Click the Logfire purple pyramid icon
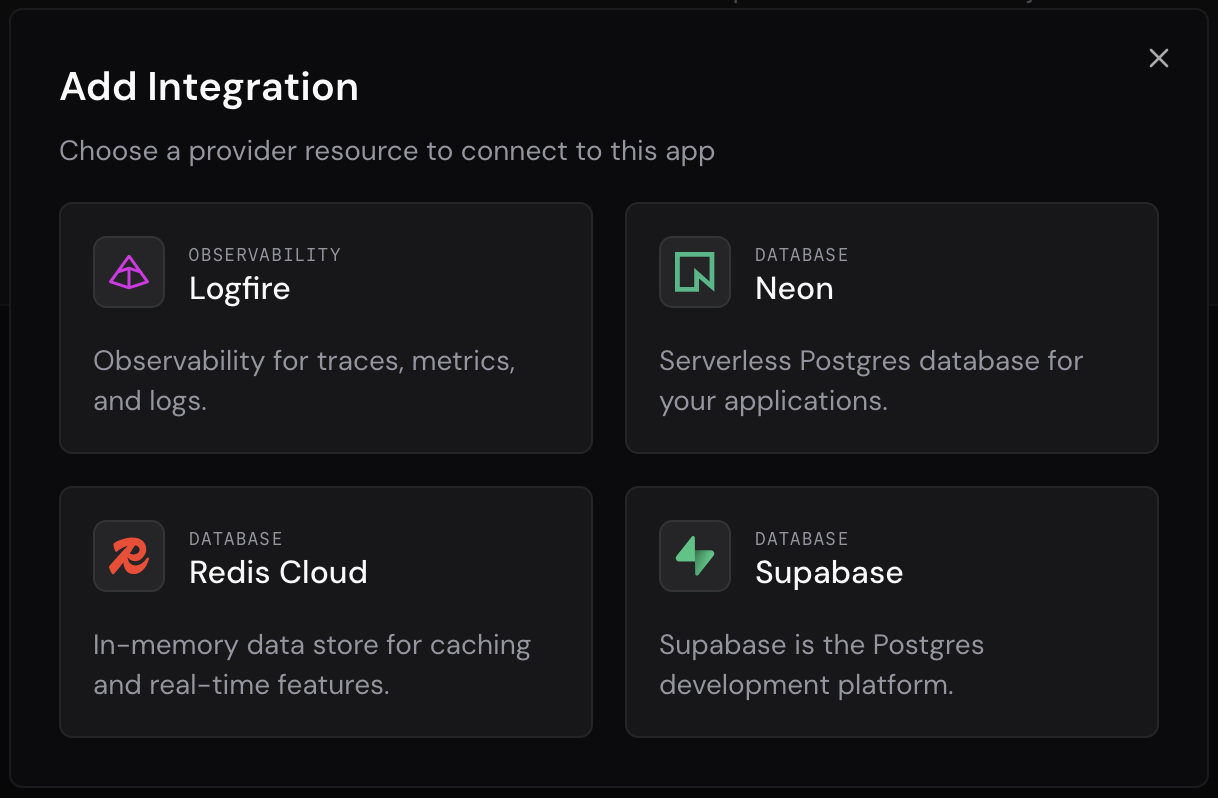 pyautogui.click(x=129, y=272)
